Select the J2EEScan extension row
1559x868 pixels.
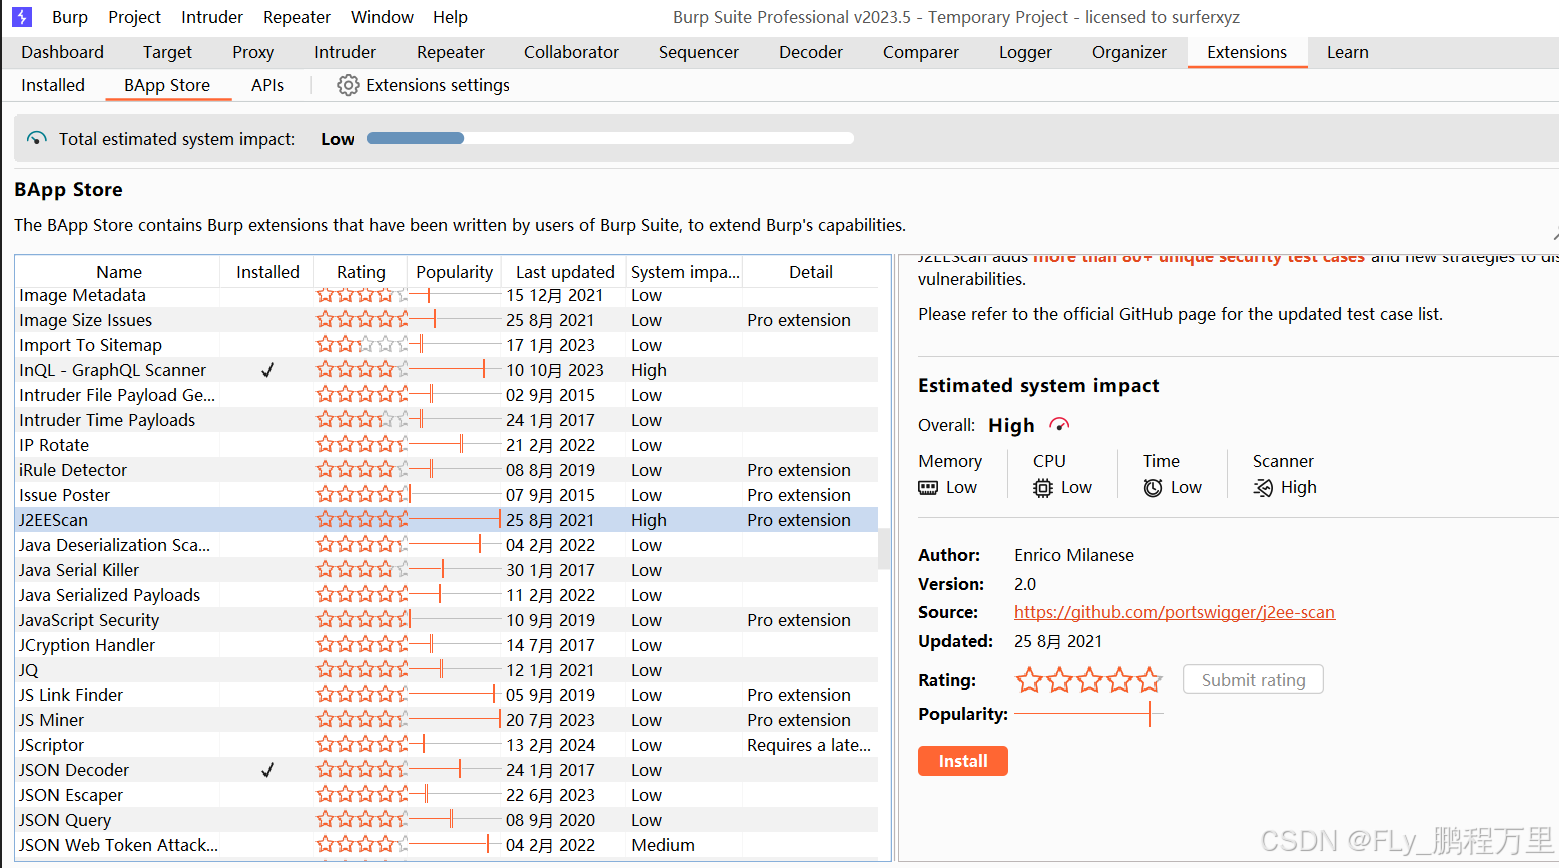pos(447,520)
